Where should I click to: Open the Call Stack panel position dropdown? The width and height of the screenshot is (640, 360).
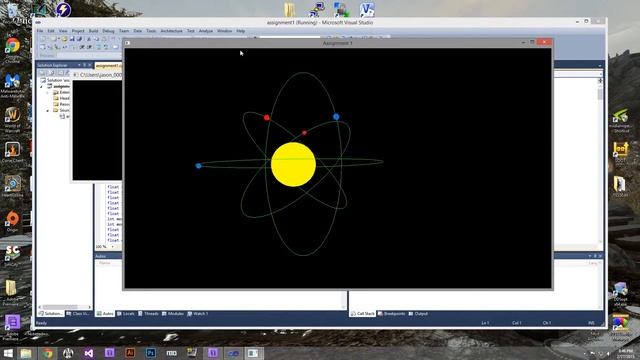pyautogui.click(x=590, y=256)
